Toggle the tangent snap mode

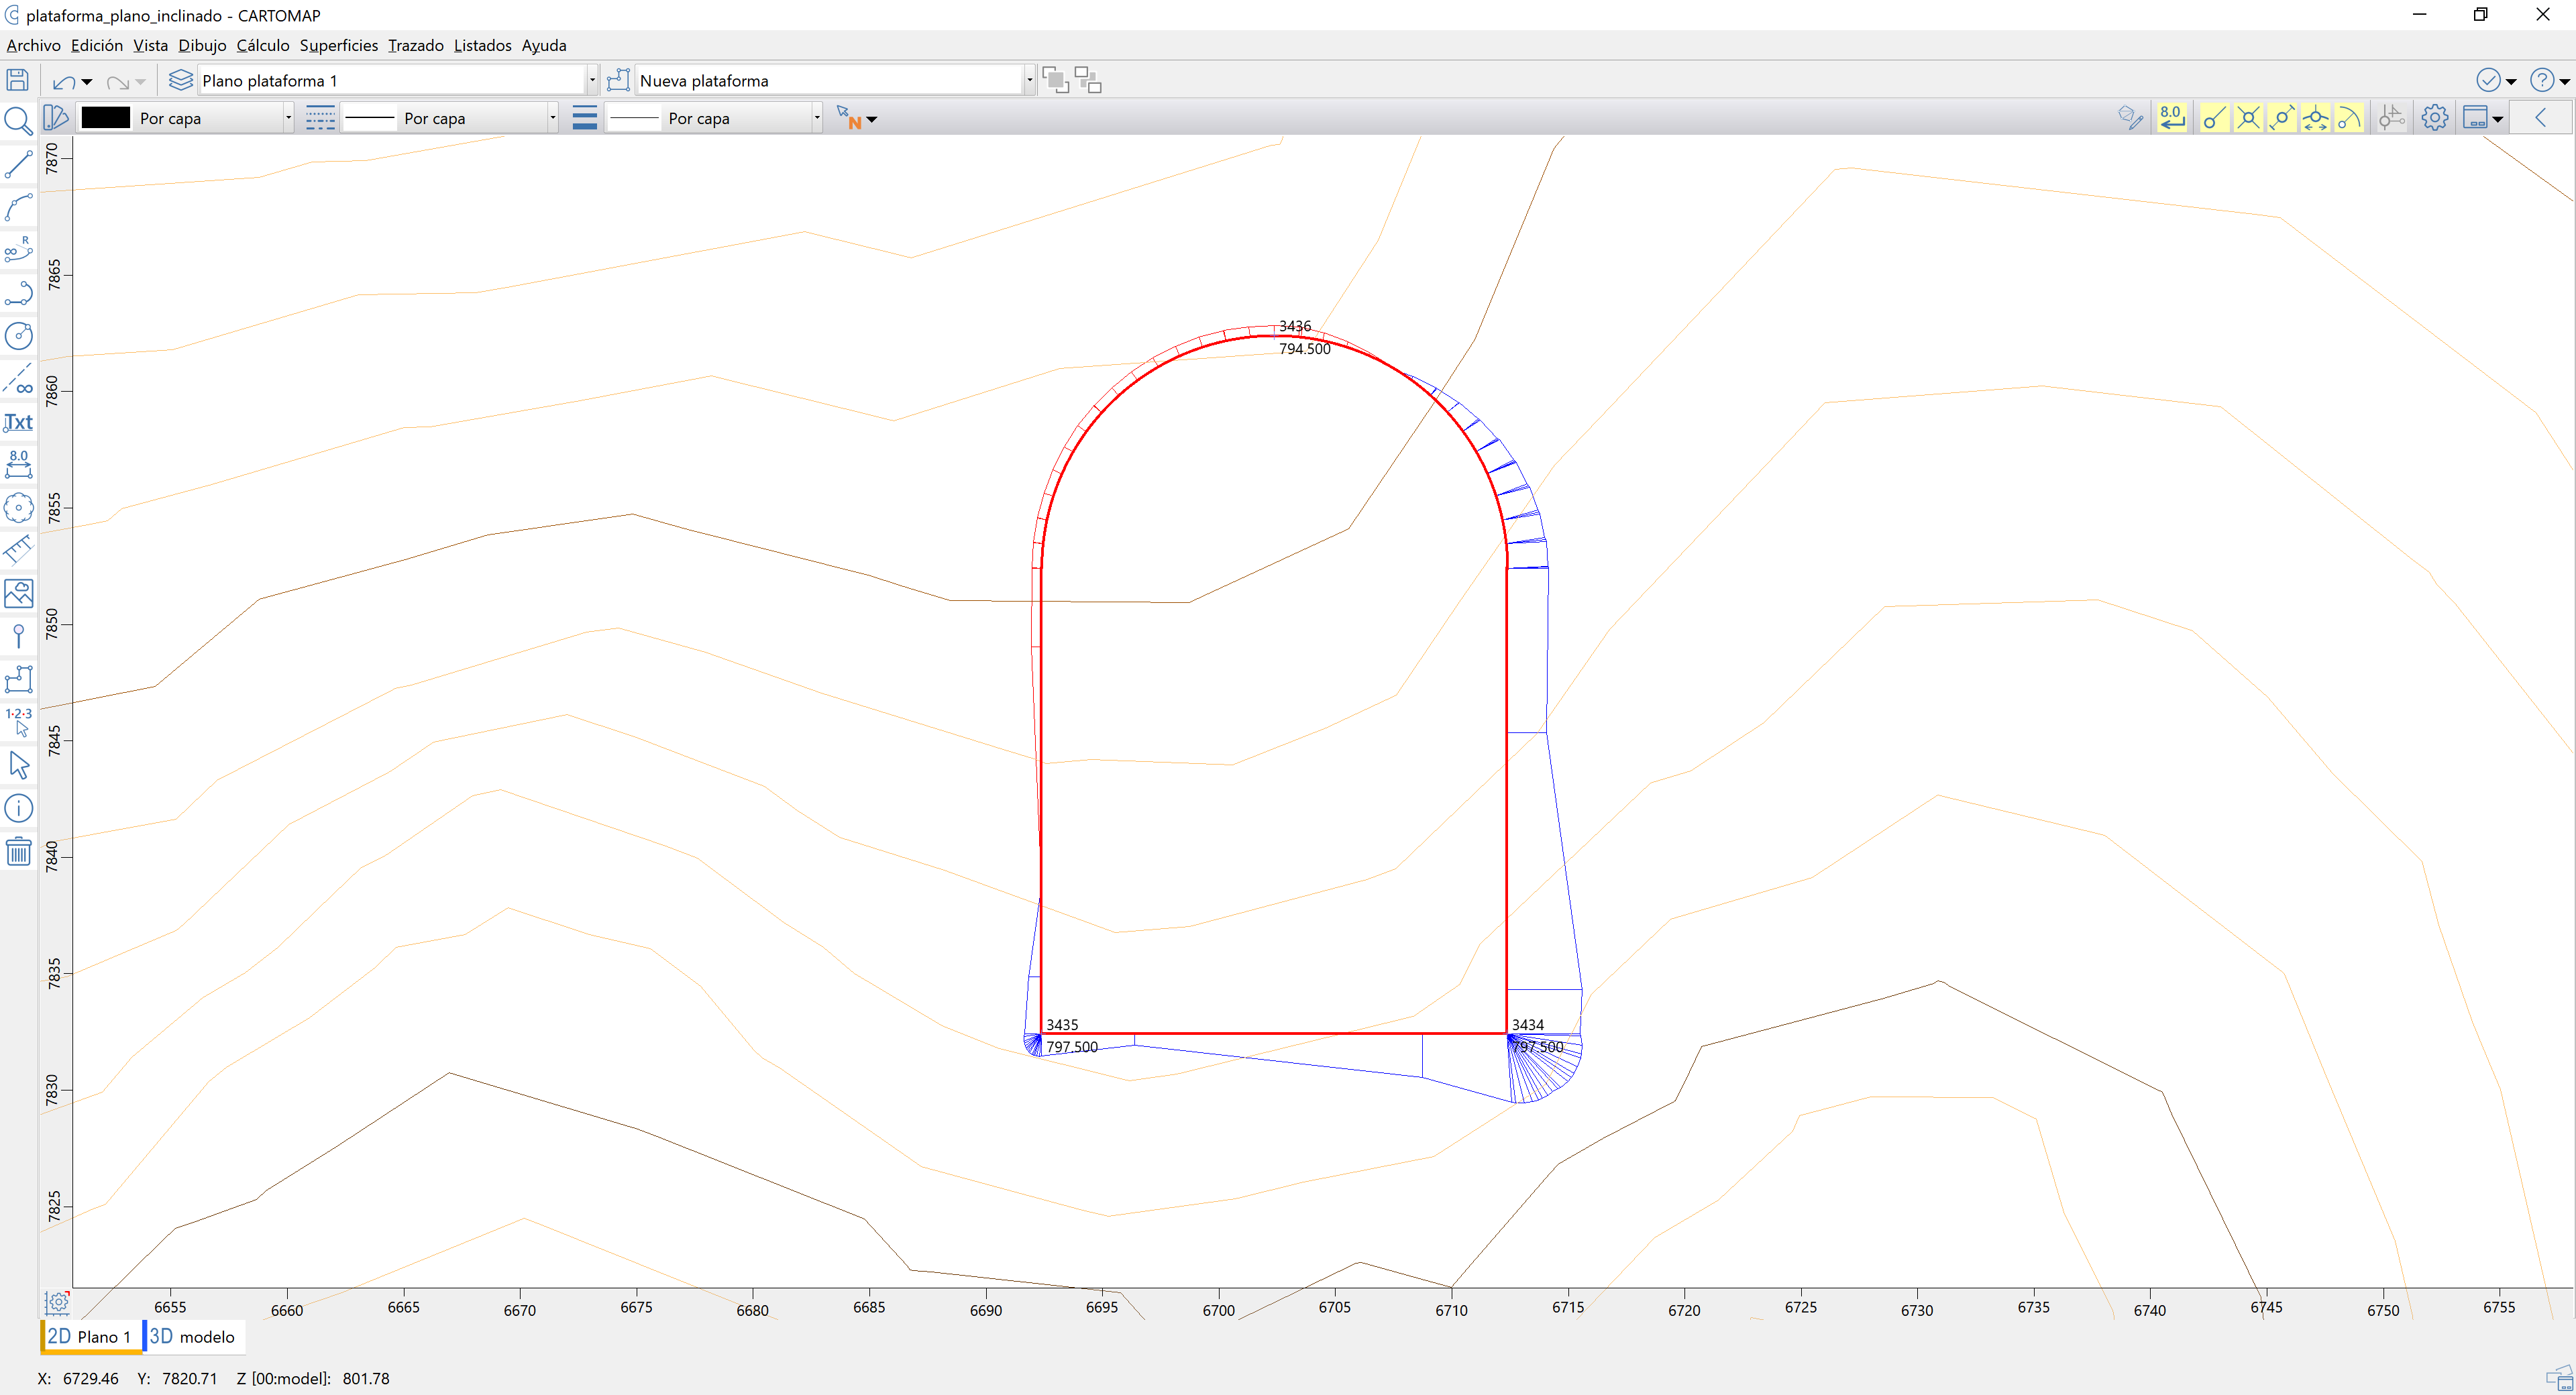(x=2350, y=117)
